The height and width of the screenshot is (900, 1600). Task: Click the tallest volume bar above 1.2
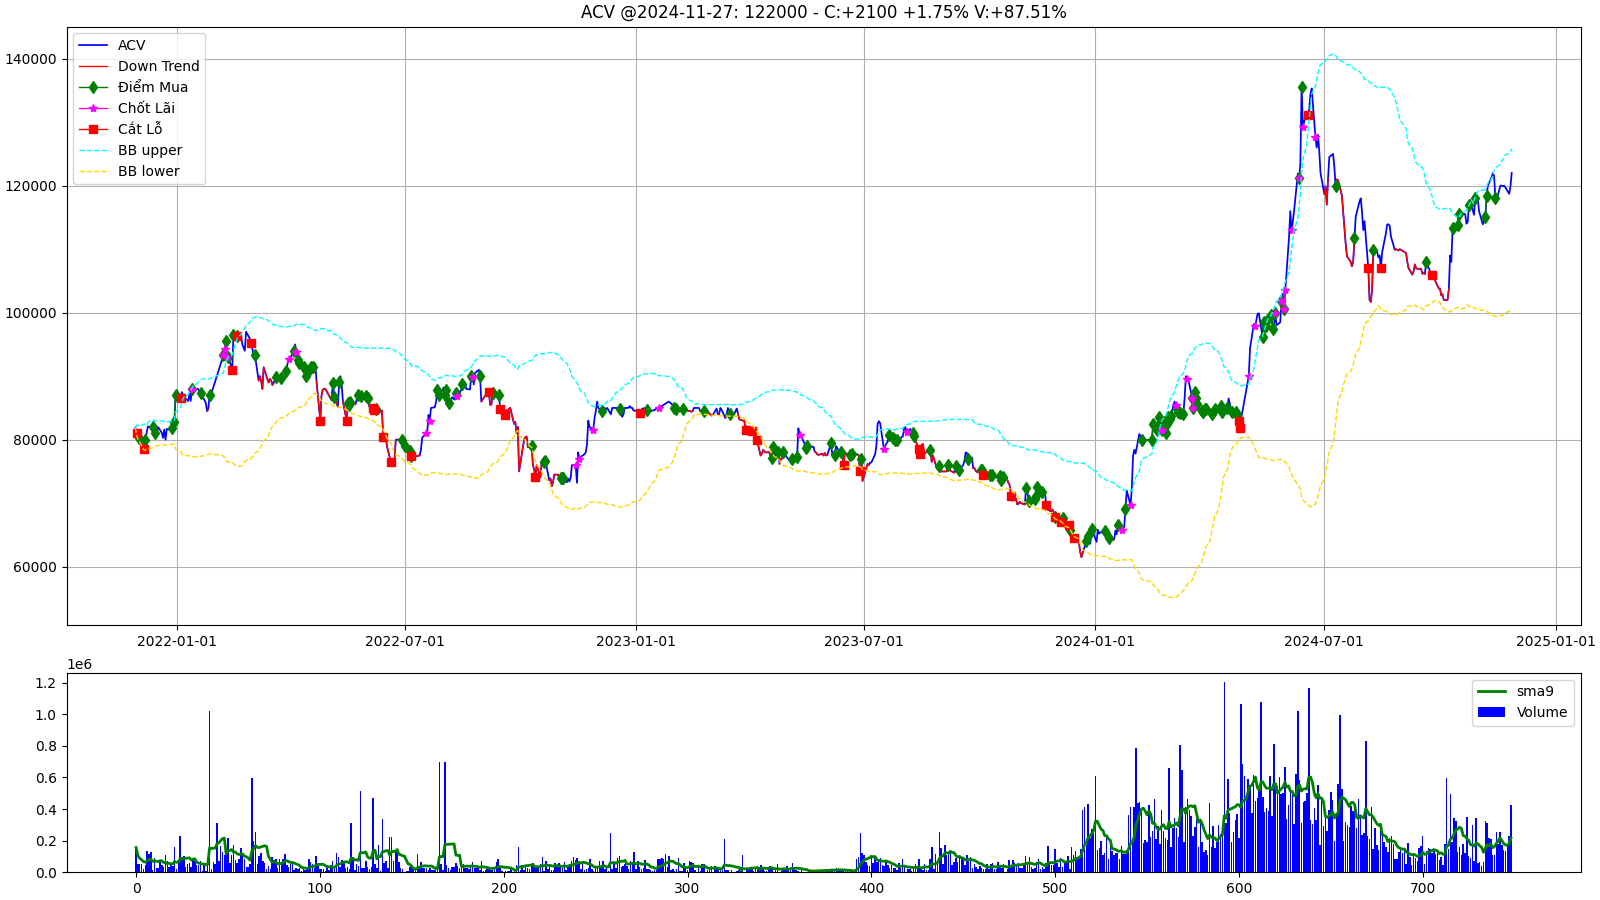[x=1224, y=777]
